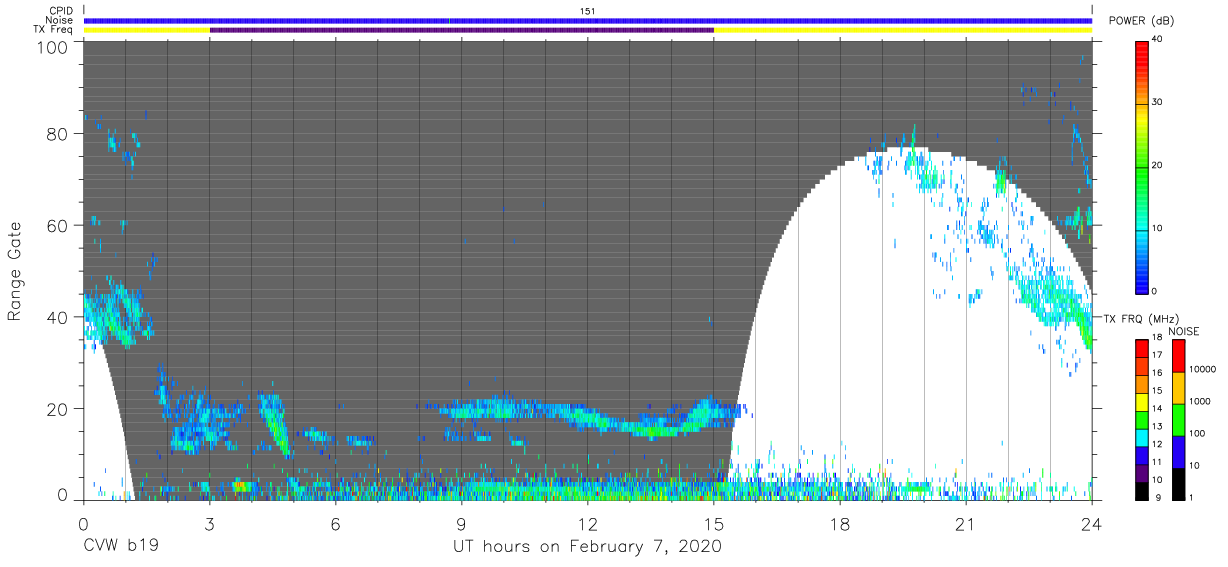
Task: Click the '1000' noise legend label
Action: coord(1201,402)
